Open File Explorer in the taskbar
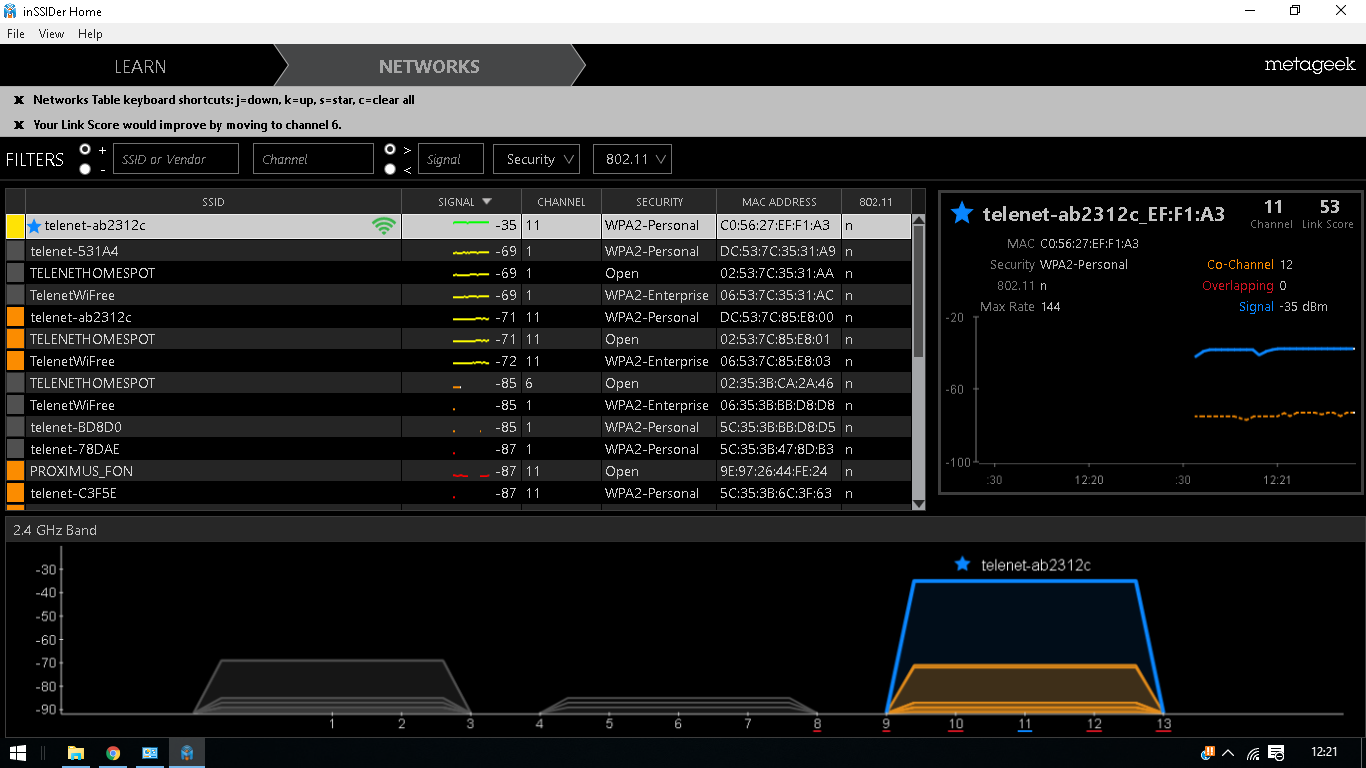Screen dimensions: 1366x768 (x=76, y=753)
